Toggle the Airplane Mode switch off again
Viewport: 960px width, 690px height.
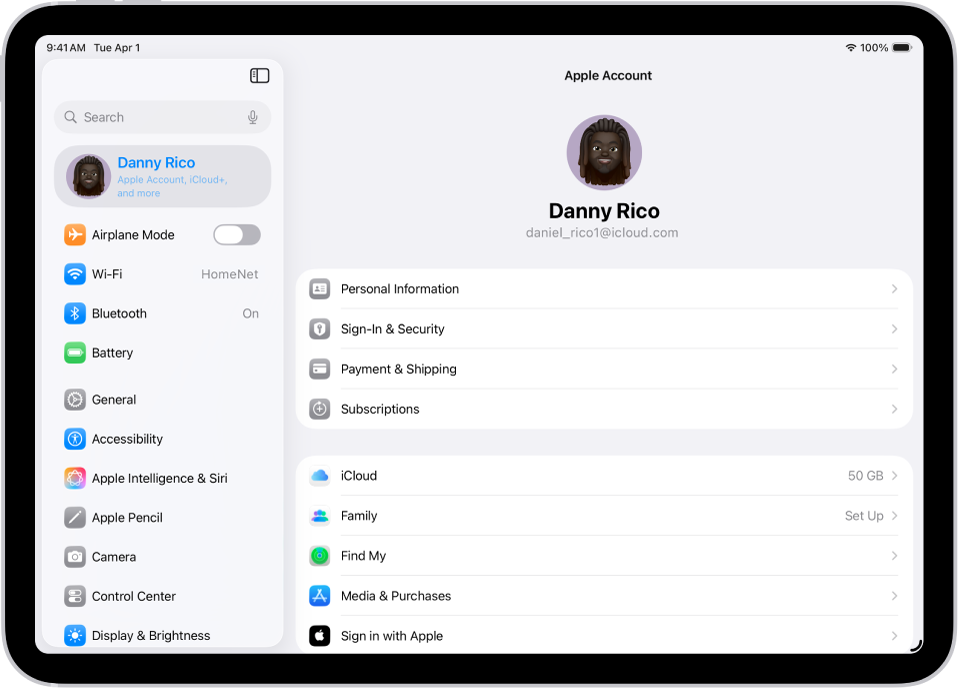click(236, 234)
